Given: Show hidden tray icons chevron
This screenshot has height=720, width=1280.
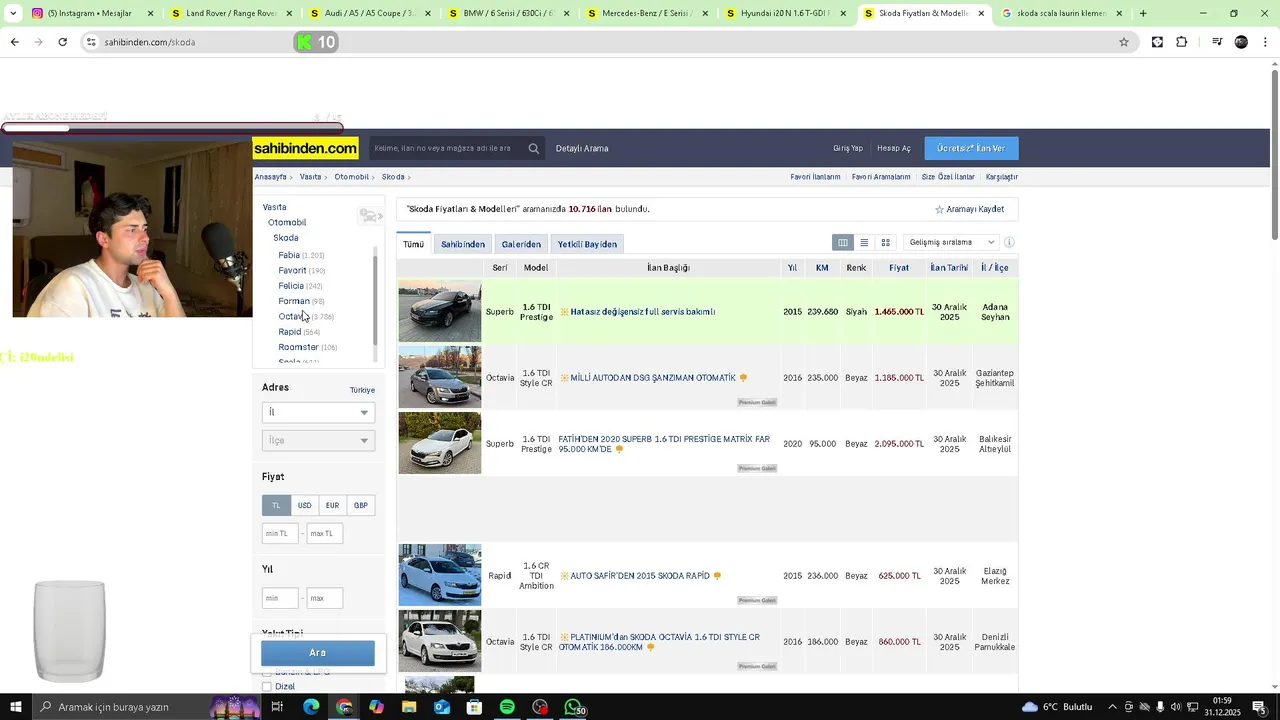Looking at the screenshot, I should tap(1112, 707).
